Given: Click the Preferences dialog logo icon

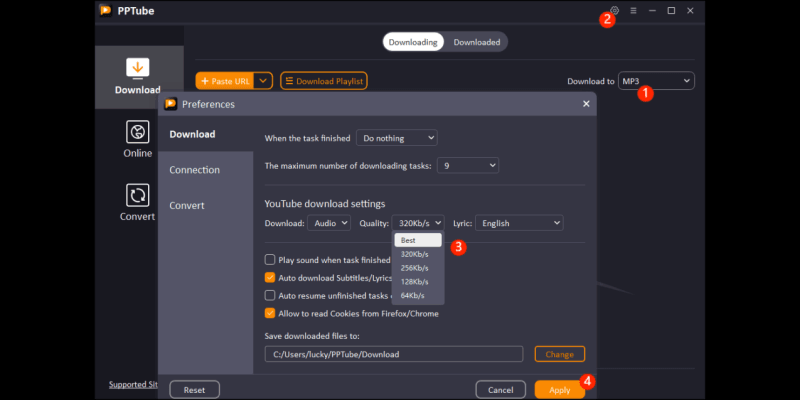Looking at the screenshot, I should (170, 104).
